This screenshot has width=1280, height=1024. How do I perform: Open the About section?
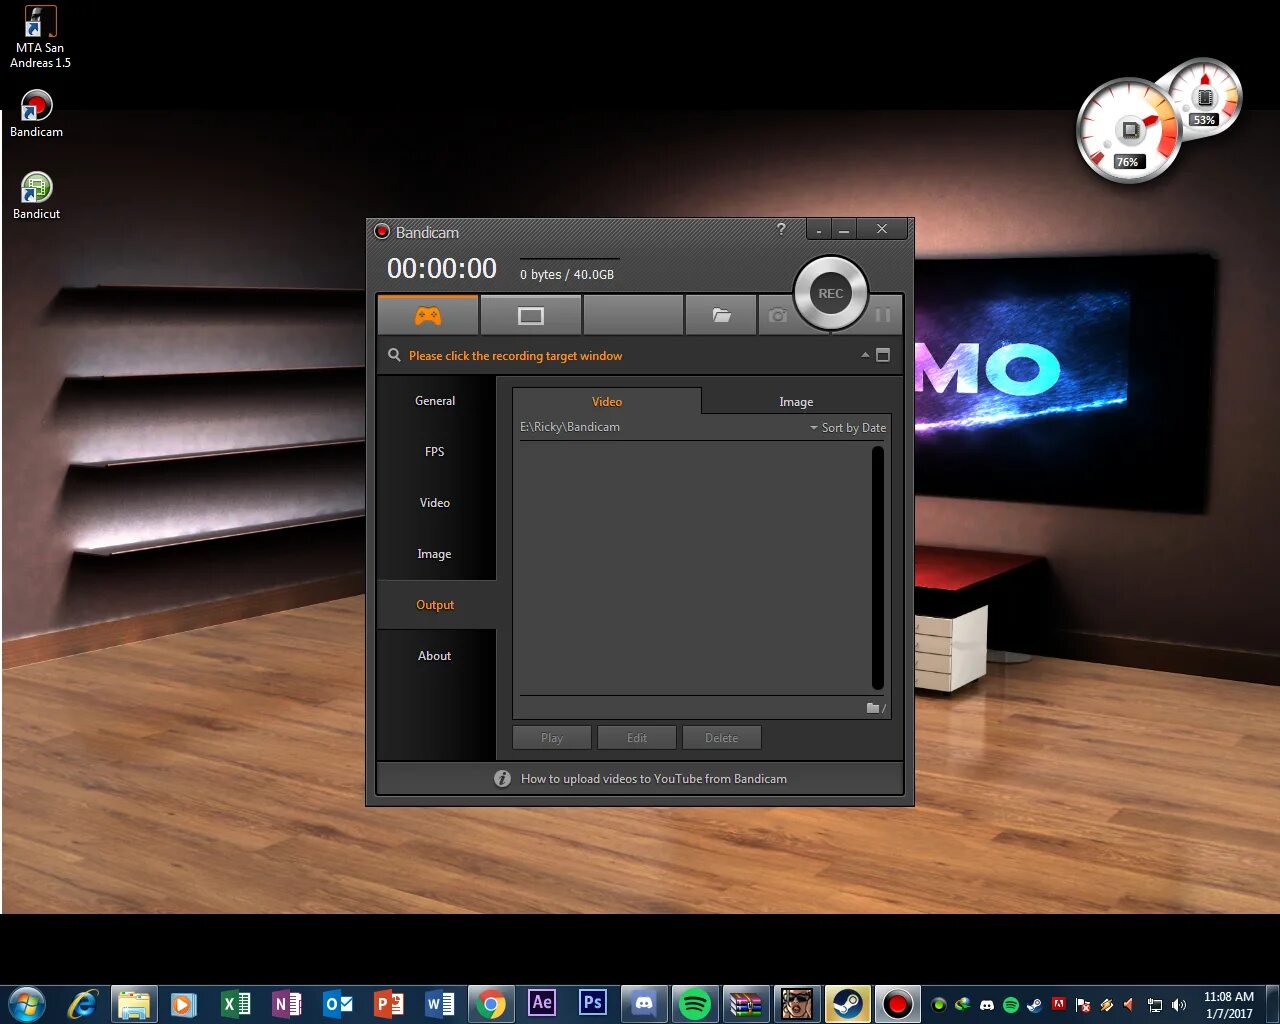(435, 656)
